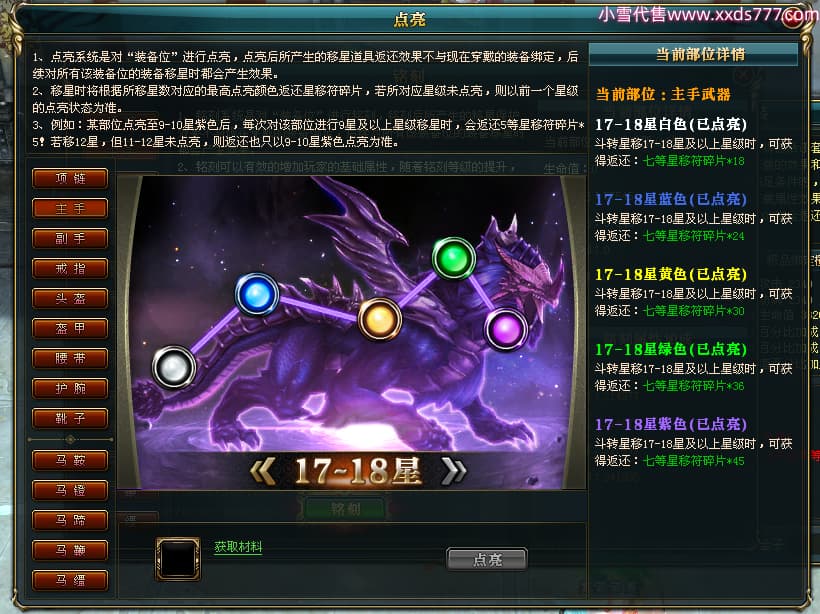Switch to the 主手 equipment tab
The width and height of the screenshot is (820, 614).
[70, 208]
